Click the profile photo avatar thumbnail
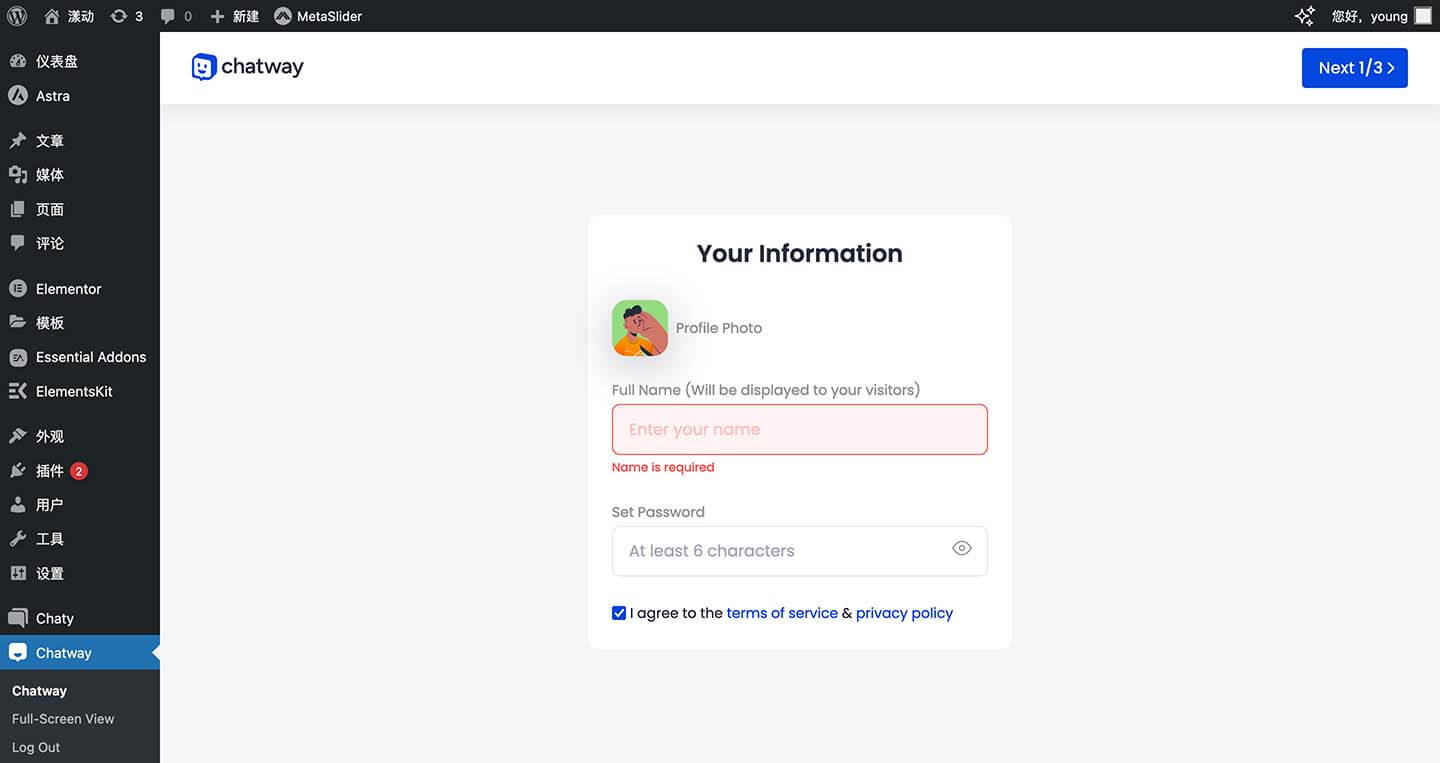 [640, 328]
